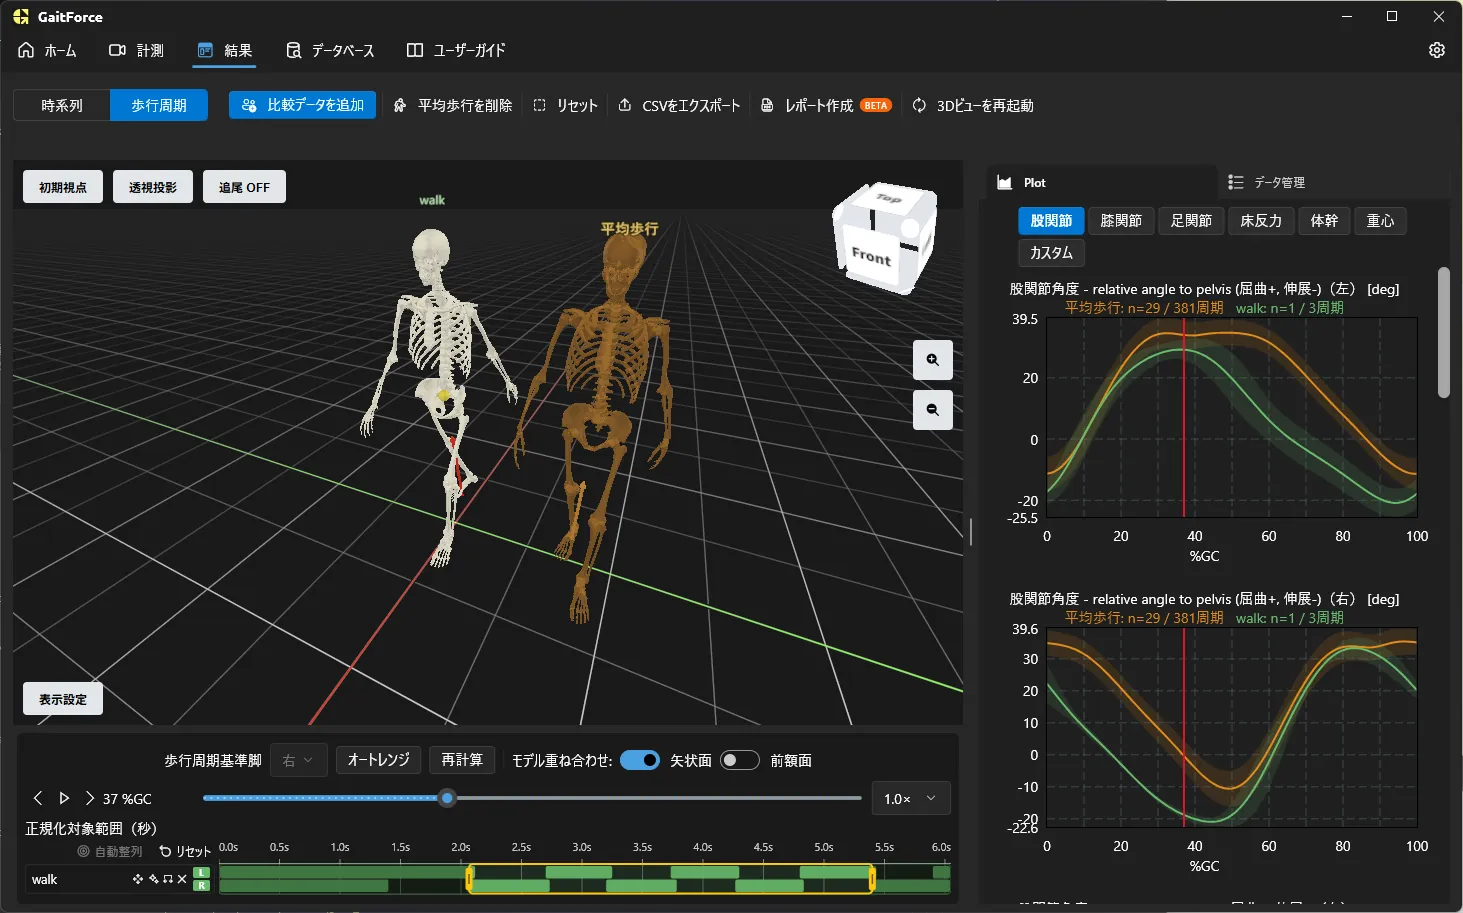Click the 初期視点 button

click(63, 187)
